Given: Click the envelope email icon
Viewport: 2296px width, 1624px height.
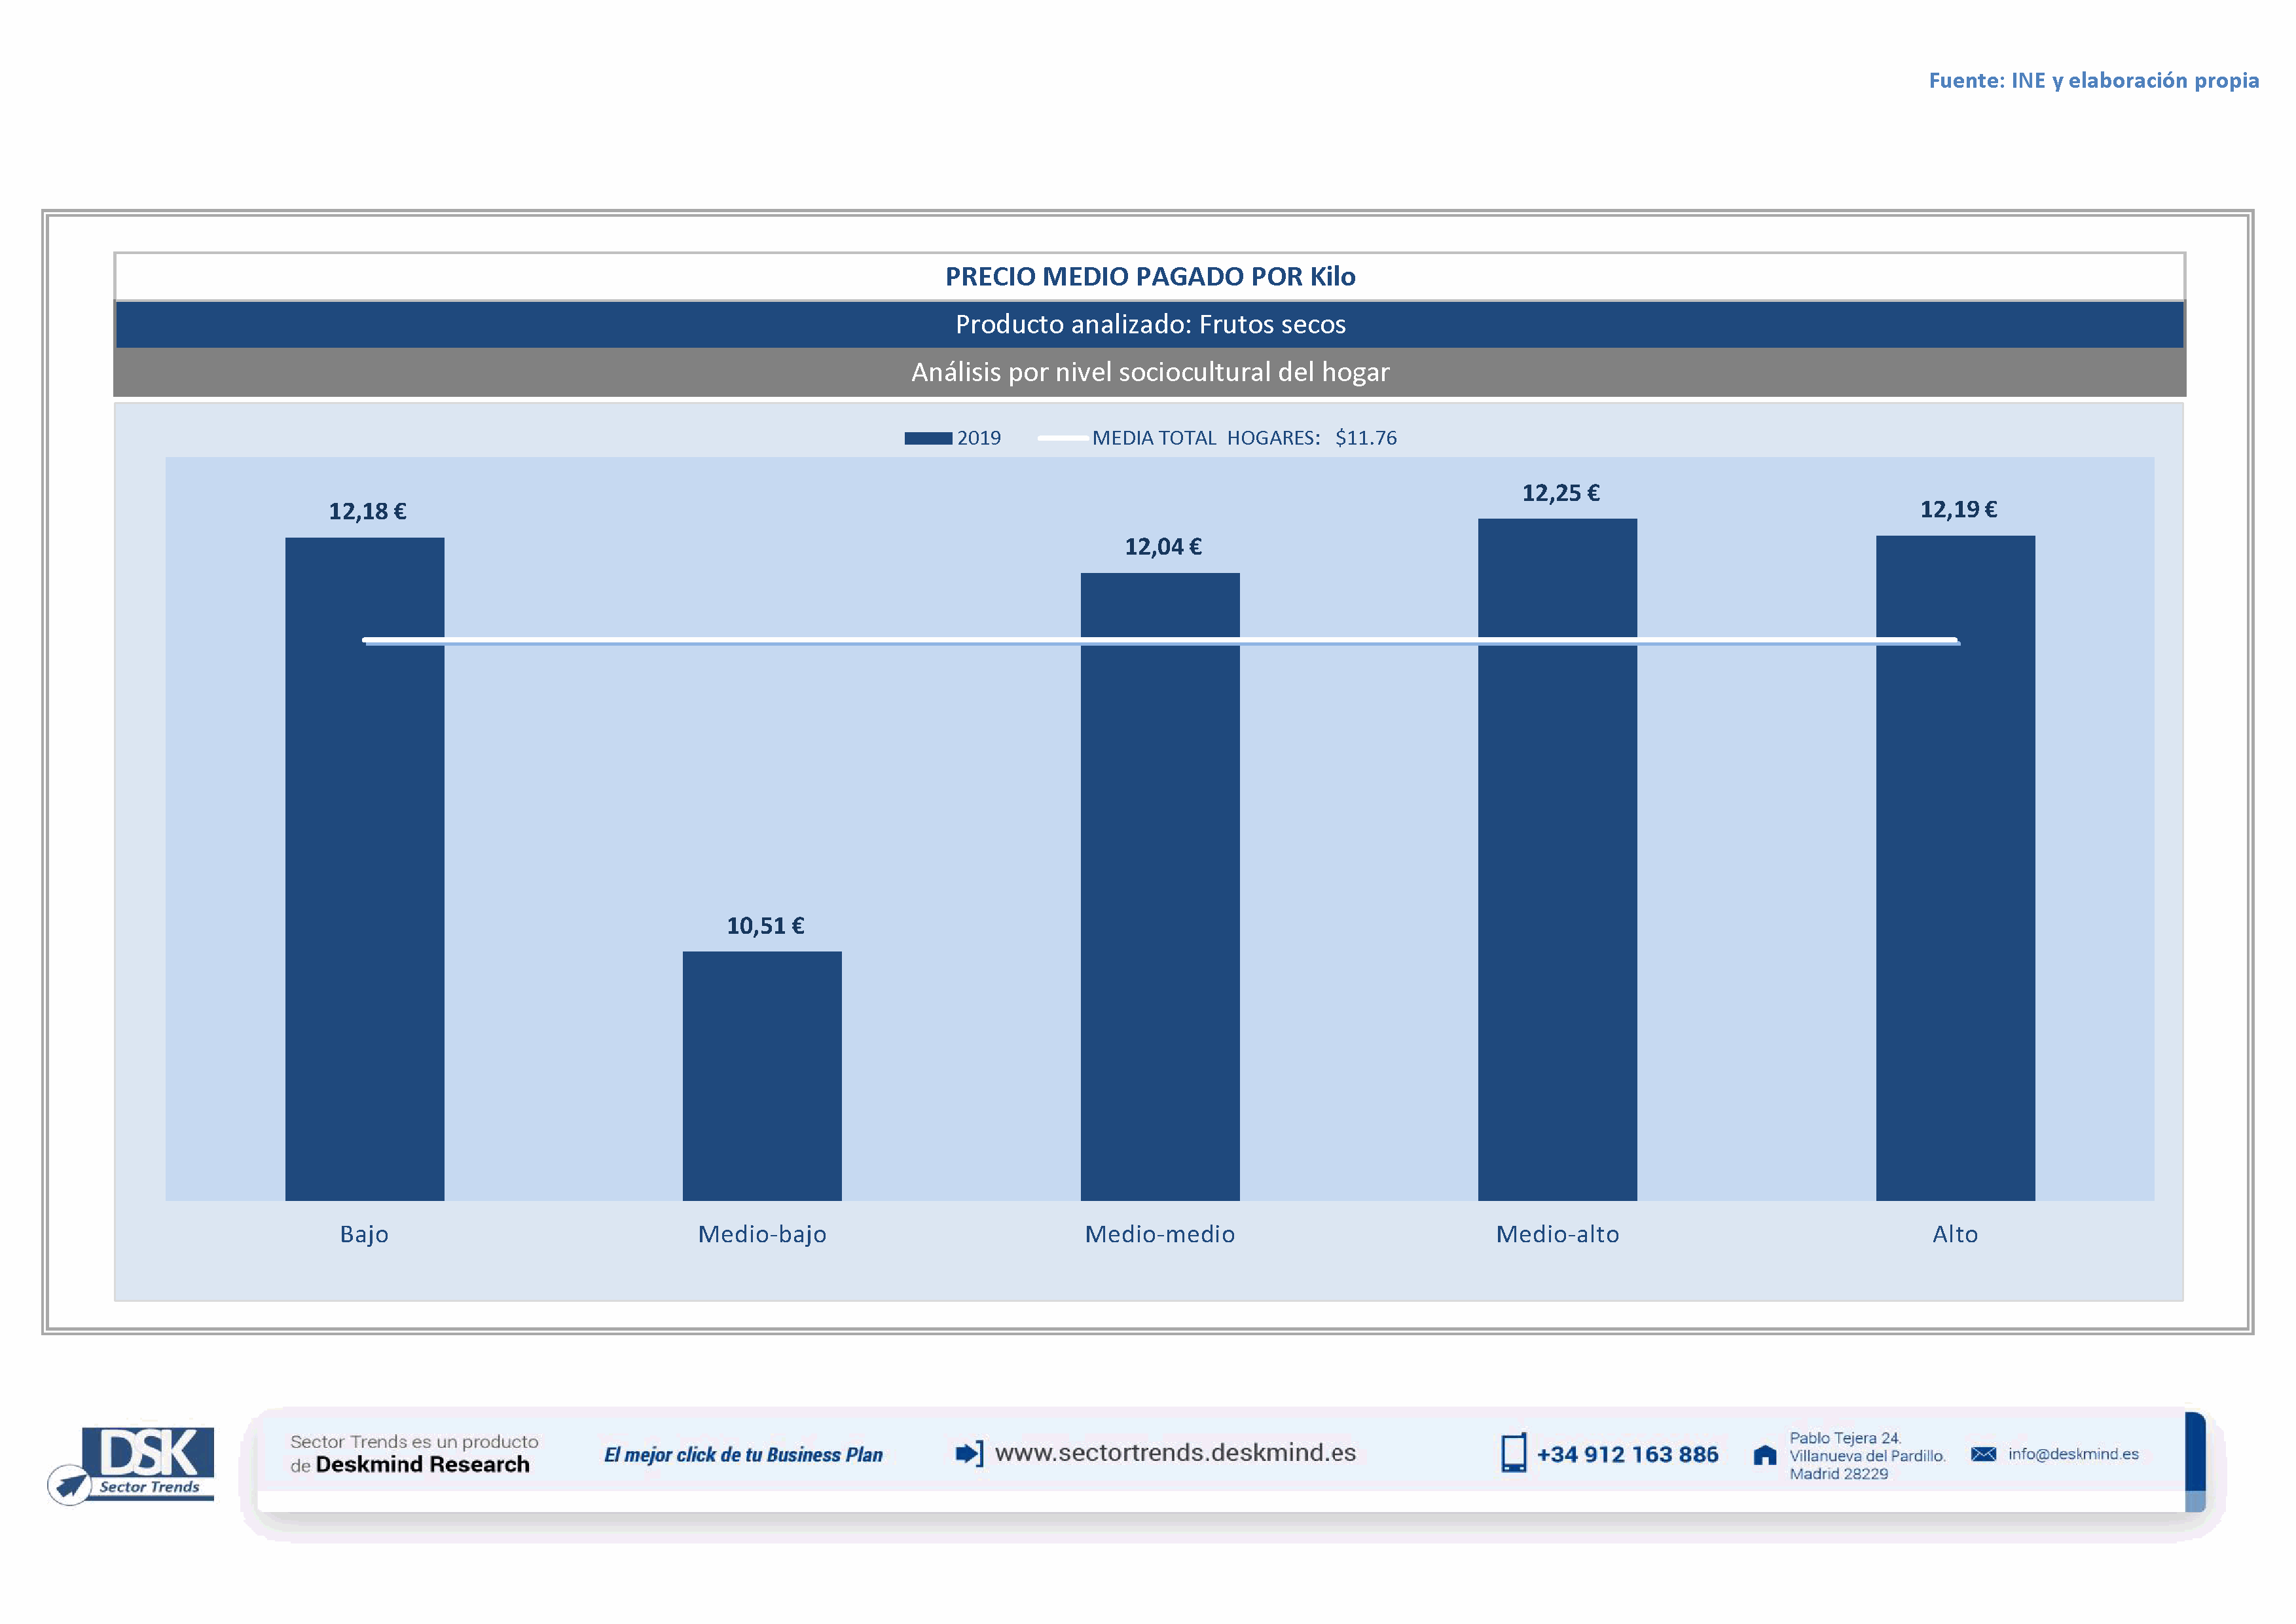Looking at the screenshot, I should (x=1983, y=1454).
